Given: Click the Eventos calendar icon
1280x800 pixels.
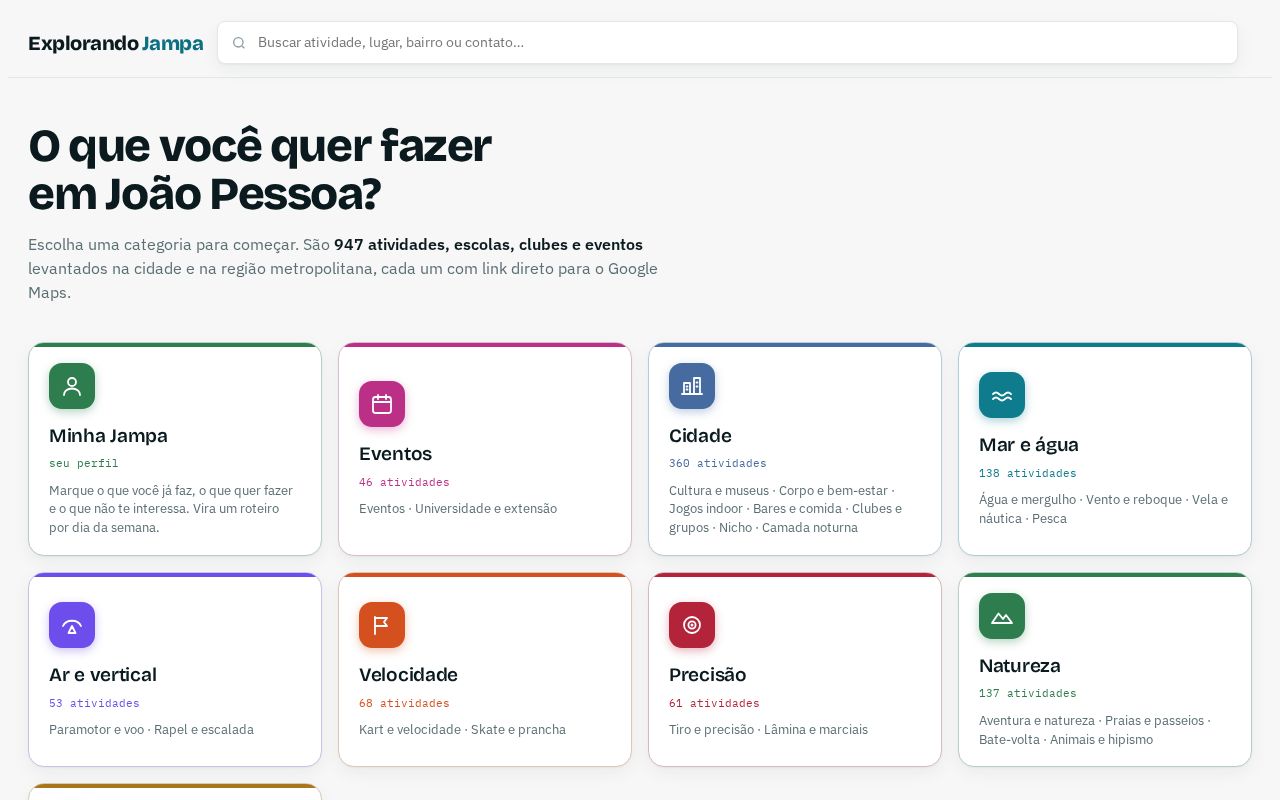Looking at the screenshot, I should click(382, 404).
